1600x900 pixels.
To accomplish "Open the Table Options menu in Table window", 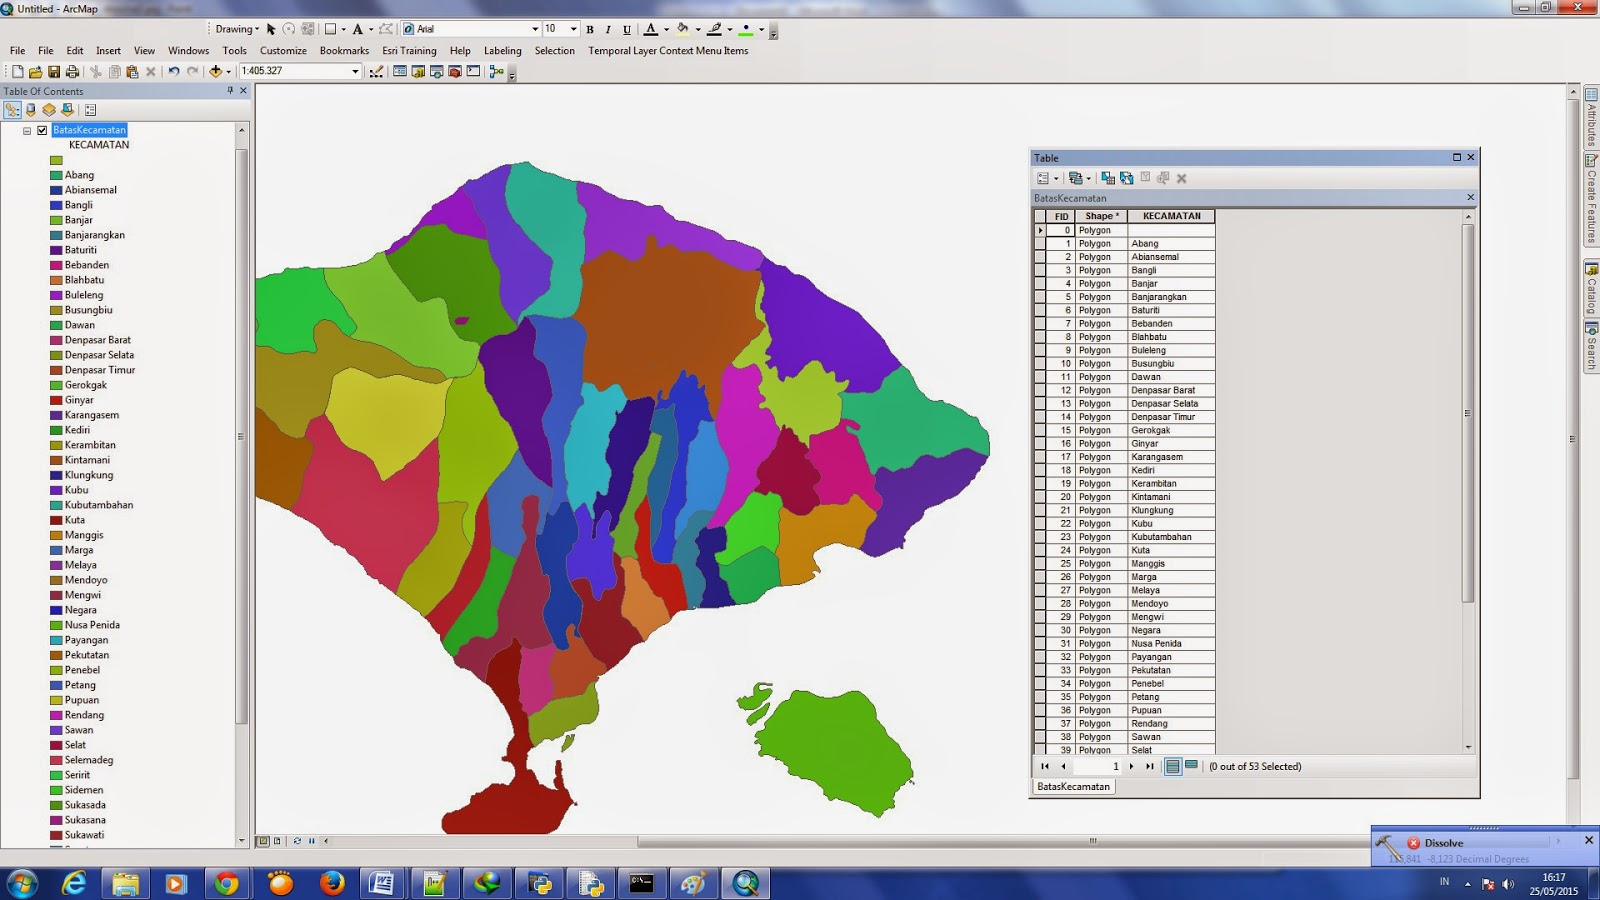I will tap(1043, 178).
